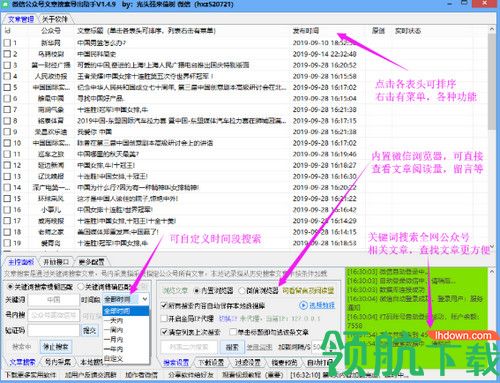Viewport: 500px width, 383px height.
Task: Open the 流程教程 tutorial link
Action: coord(322,305)
